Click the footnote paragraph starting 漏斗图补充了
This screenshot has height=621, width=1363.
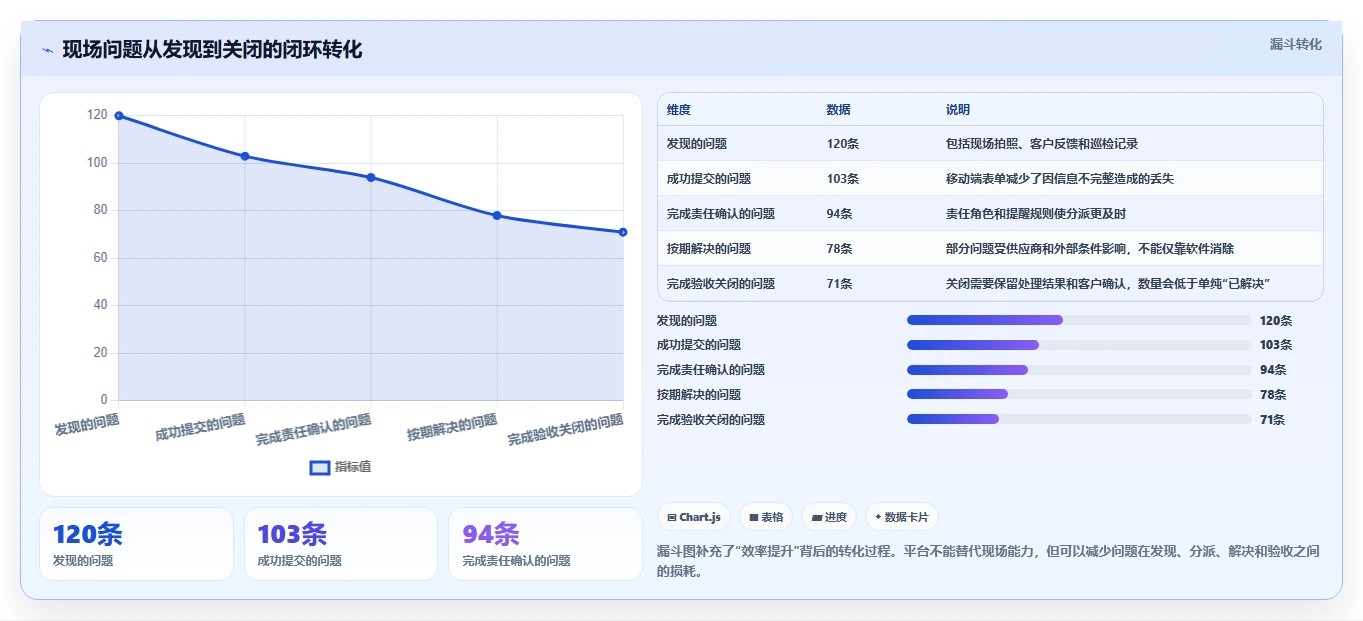988,561
